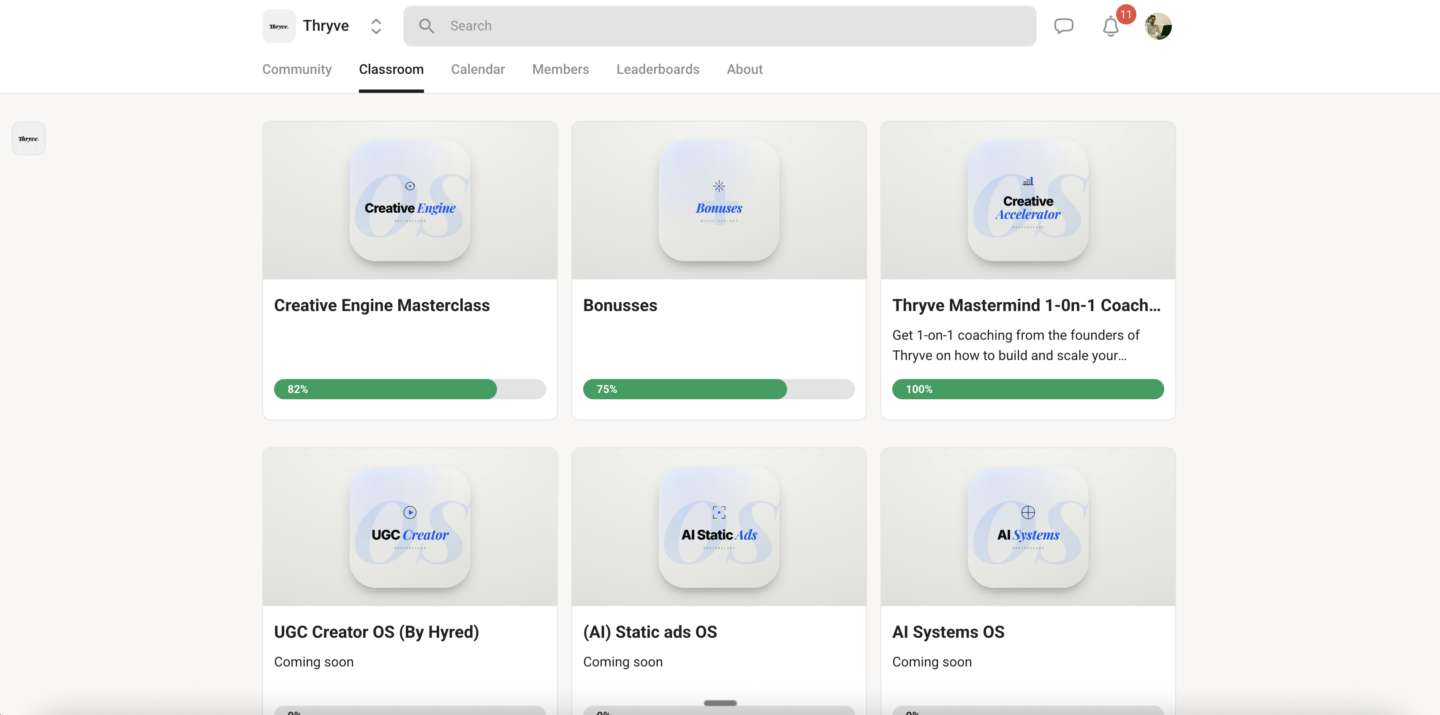The image size is (1440, 715).
Task: Go to the Calendar tab
Action: click(x=478, y=69)
